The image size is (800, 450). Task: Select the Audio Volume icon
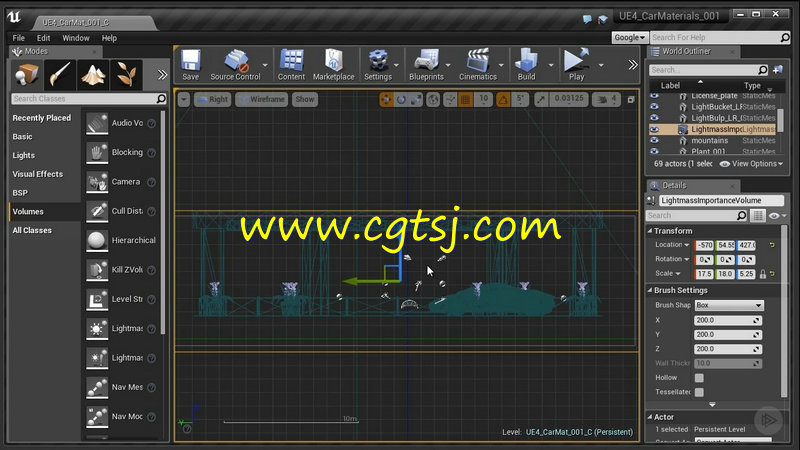click(x=97, y=123)
